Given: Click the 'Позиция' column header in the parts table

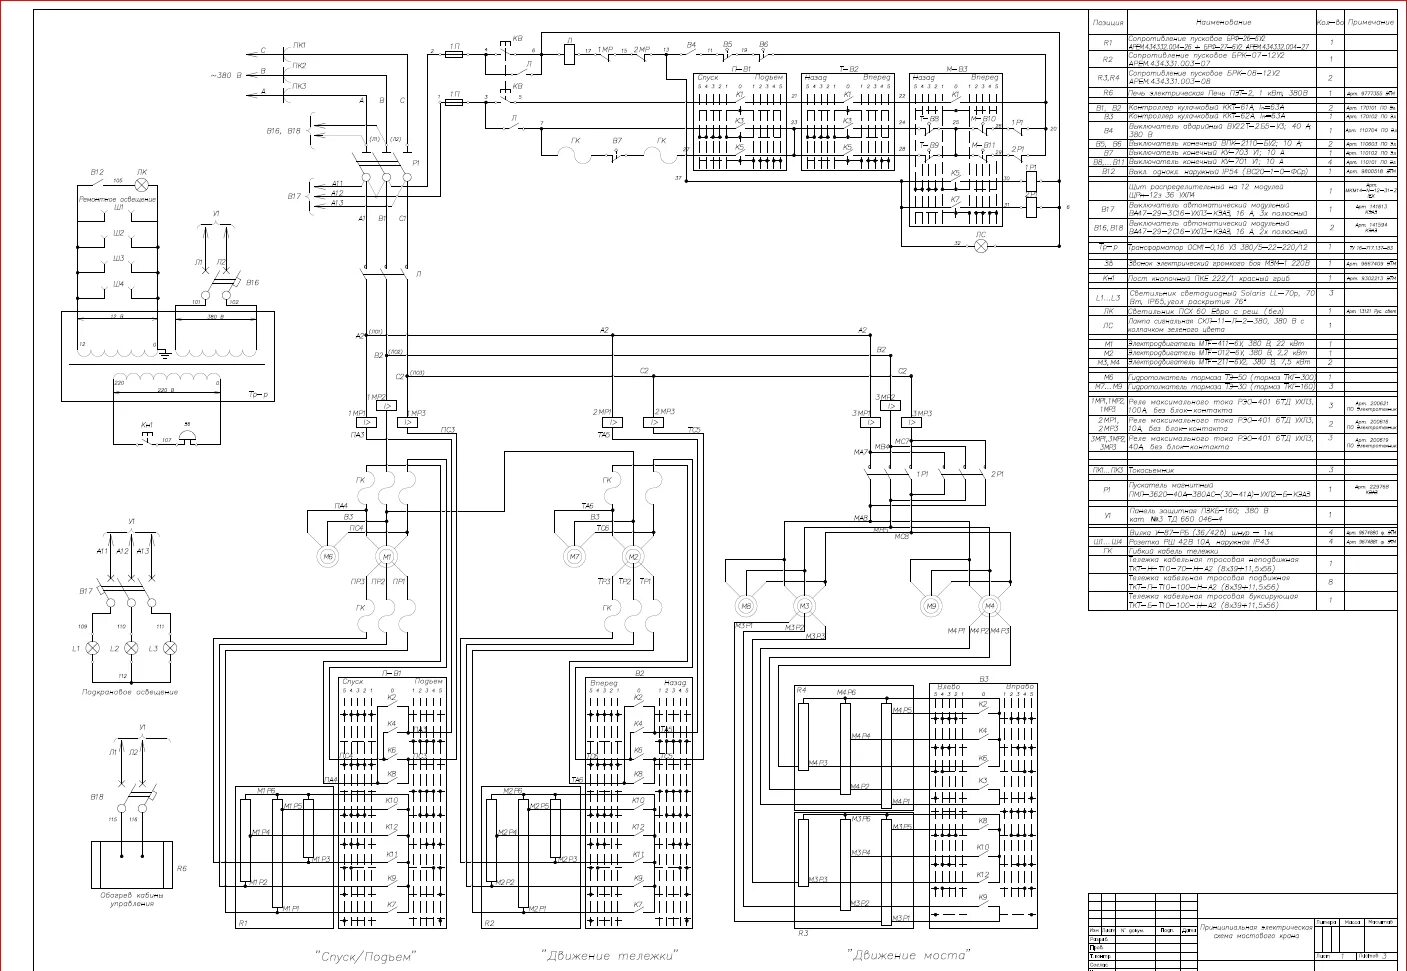Looking at the screenshot, I should [1108, 22].
